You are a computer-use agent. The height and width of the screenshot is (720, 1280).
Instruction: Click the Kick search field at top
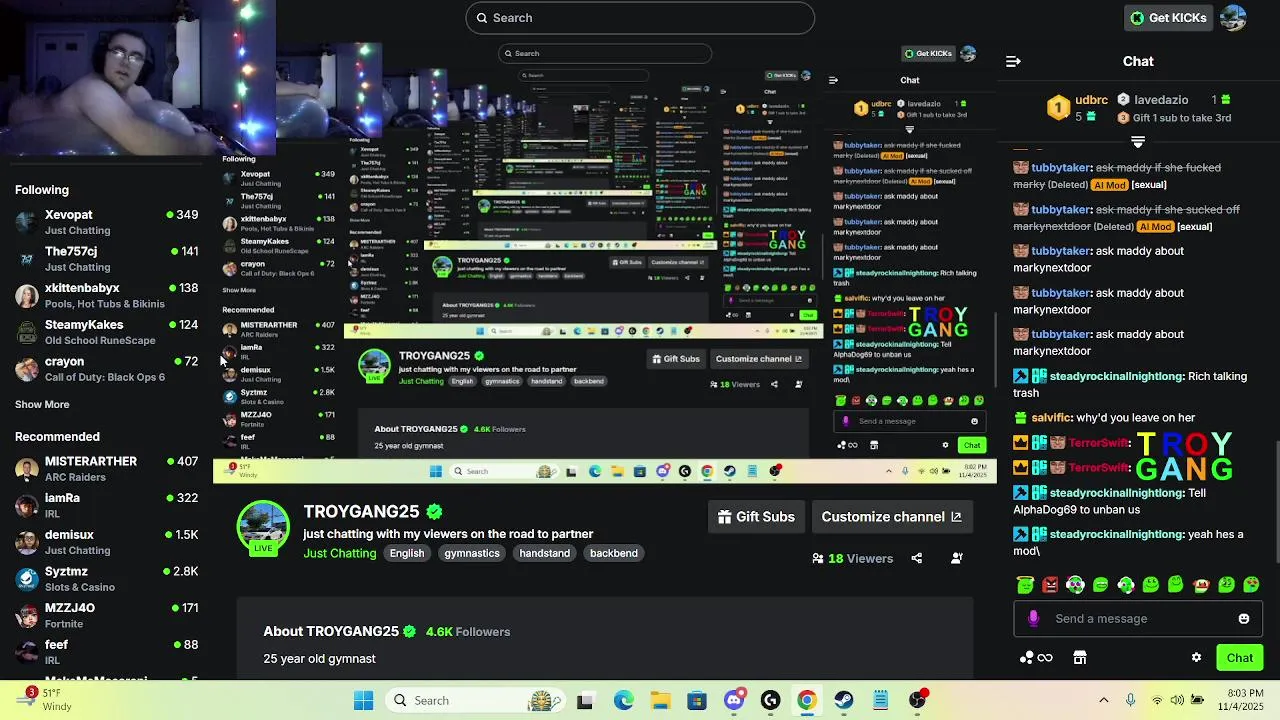[640, 18]
